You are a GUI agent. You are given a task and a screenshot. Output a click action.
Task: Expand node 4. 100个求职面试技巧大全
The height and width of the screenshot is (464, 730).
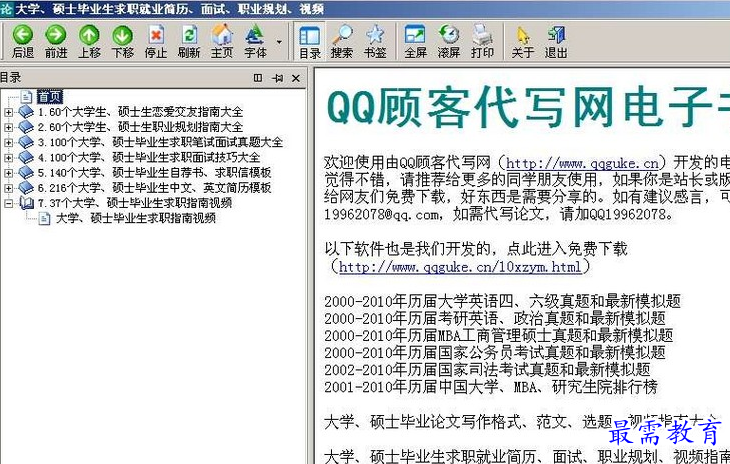(8, 158)
